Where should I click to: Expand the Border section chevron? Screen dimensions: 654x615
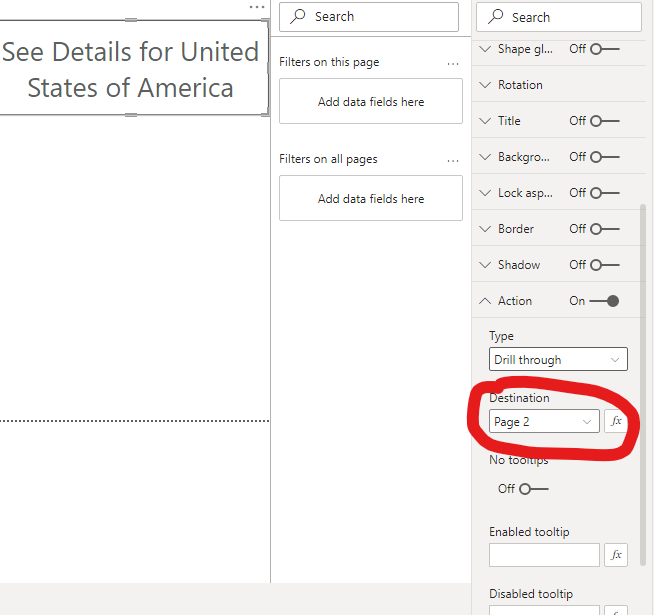pyautogui.click(x=485, y=229)
